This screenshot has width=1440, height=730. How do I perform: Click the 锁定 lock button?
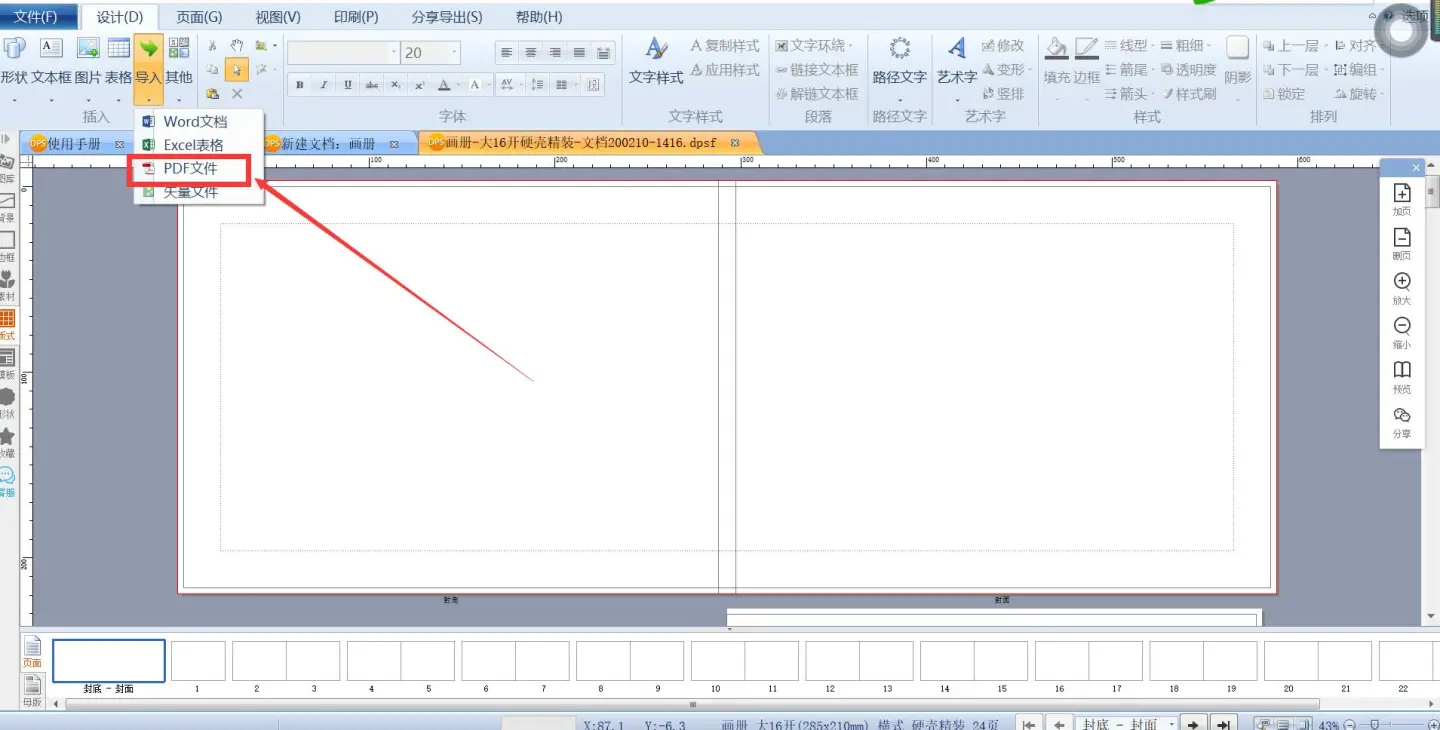(1284, 94)
